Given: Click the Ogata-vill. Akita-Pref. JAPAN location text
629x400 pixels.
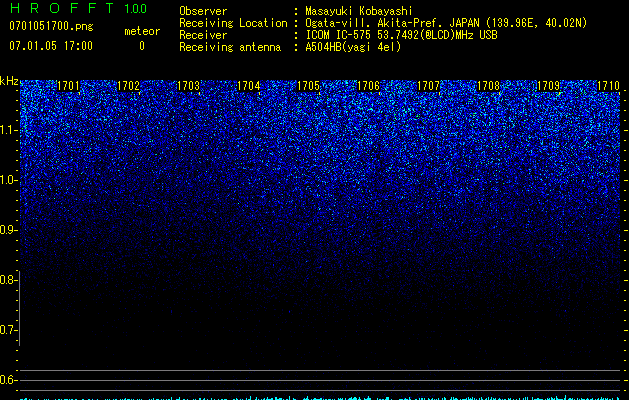Looking at the screenshot, I should click(446, 23).
